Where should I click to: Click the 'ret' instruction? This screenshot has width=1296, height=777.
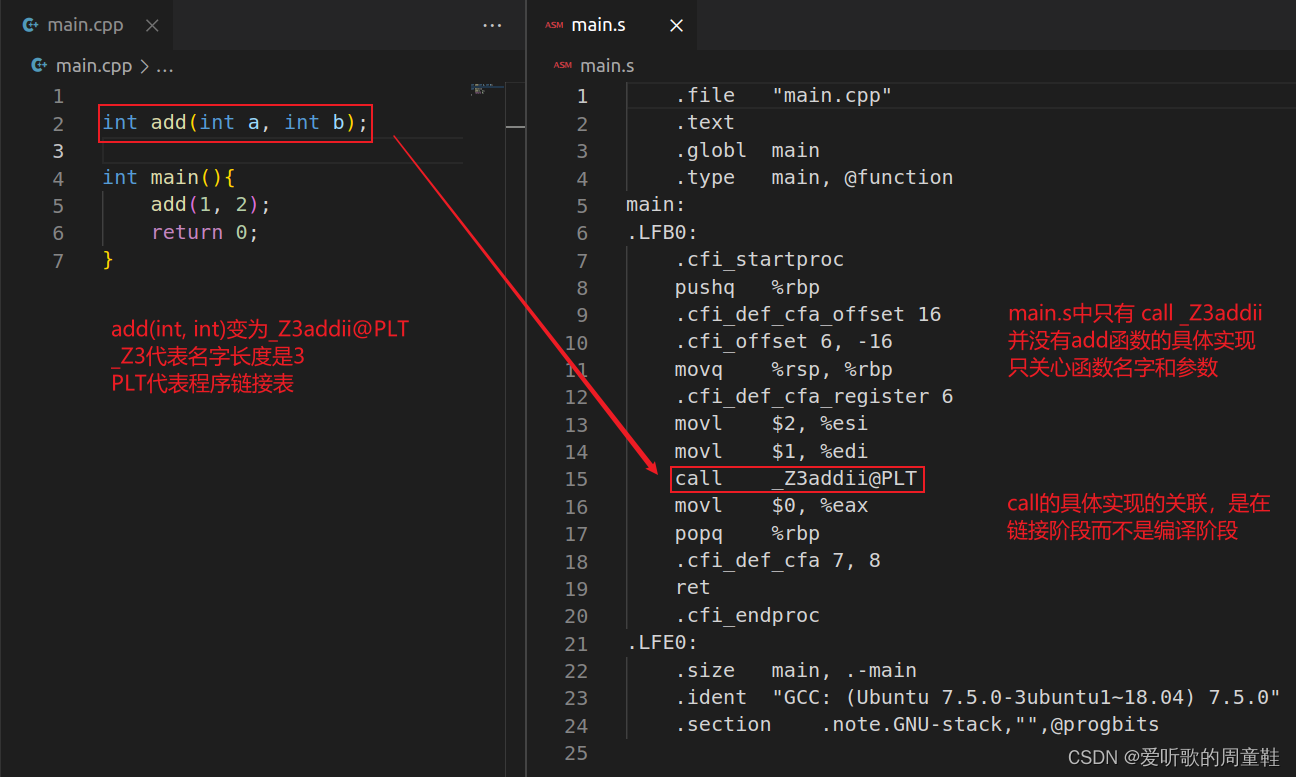692,587
